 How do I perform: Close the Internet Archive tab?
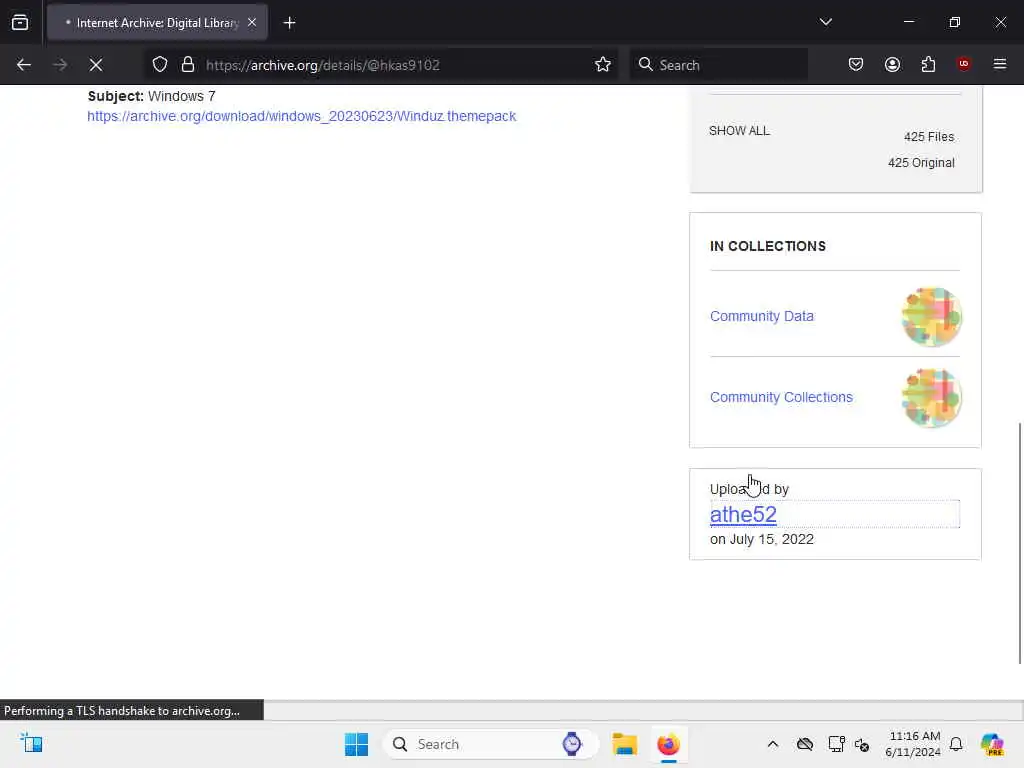click(x=252, y=22)
